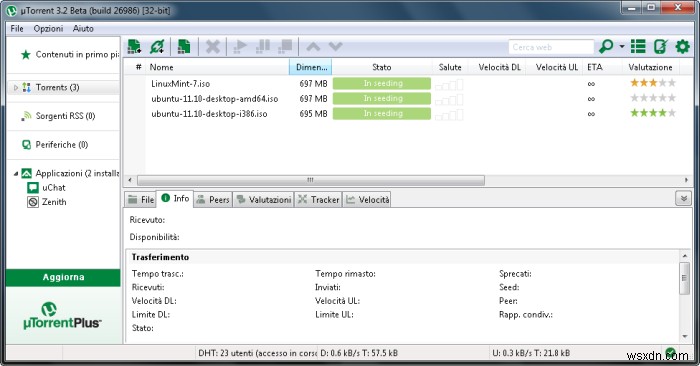700x366 pixels.
Task: Open the File menu
Action: 17,29
